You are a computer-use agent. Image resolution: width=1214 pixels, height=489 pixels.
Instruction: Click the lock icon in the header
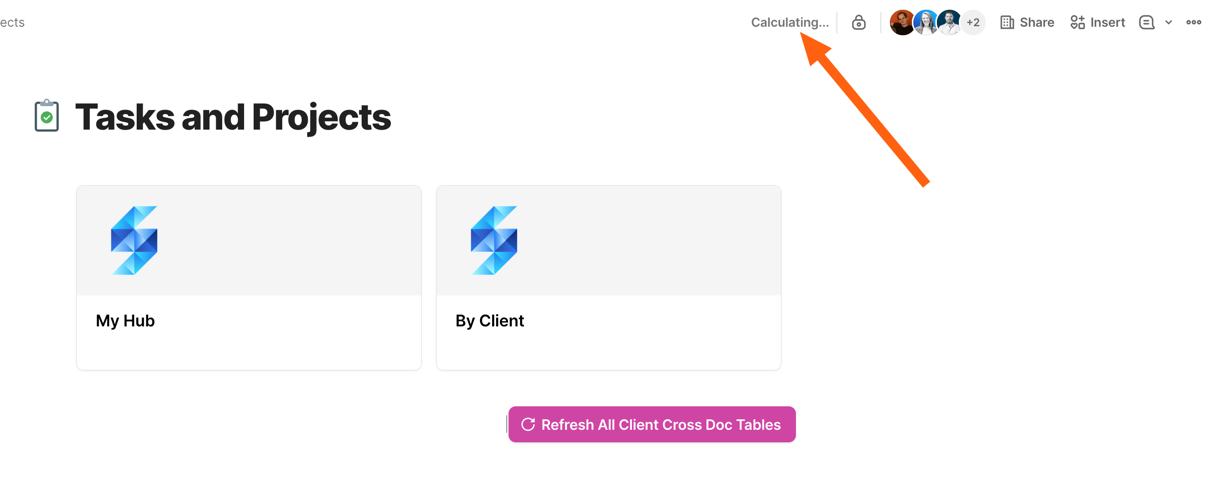(858, 22)
